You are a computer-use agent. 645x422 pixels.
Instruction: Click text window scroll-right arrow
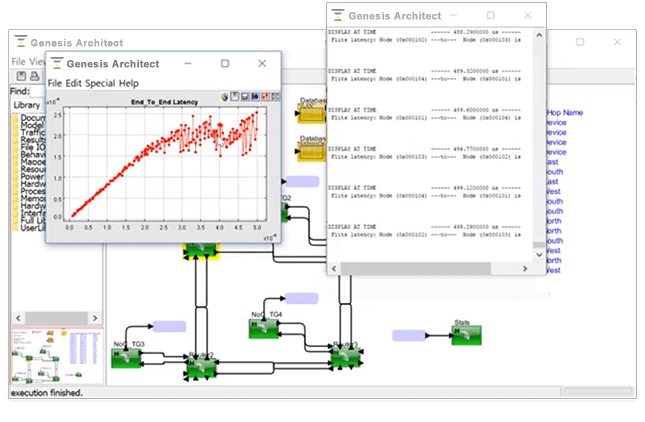[525, 269]
